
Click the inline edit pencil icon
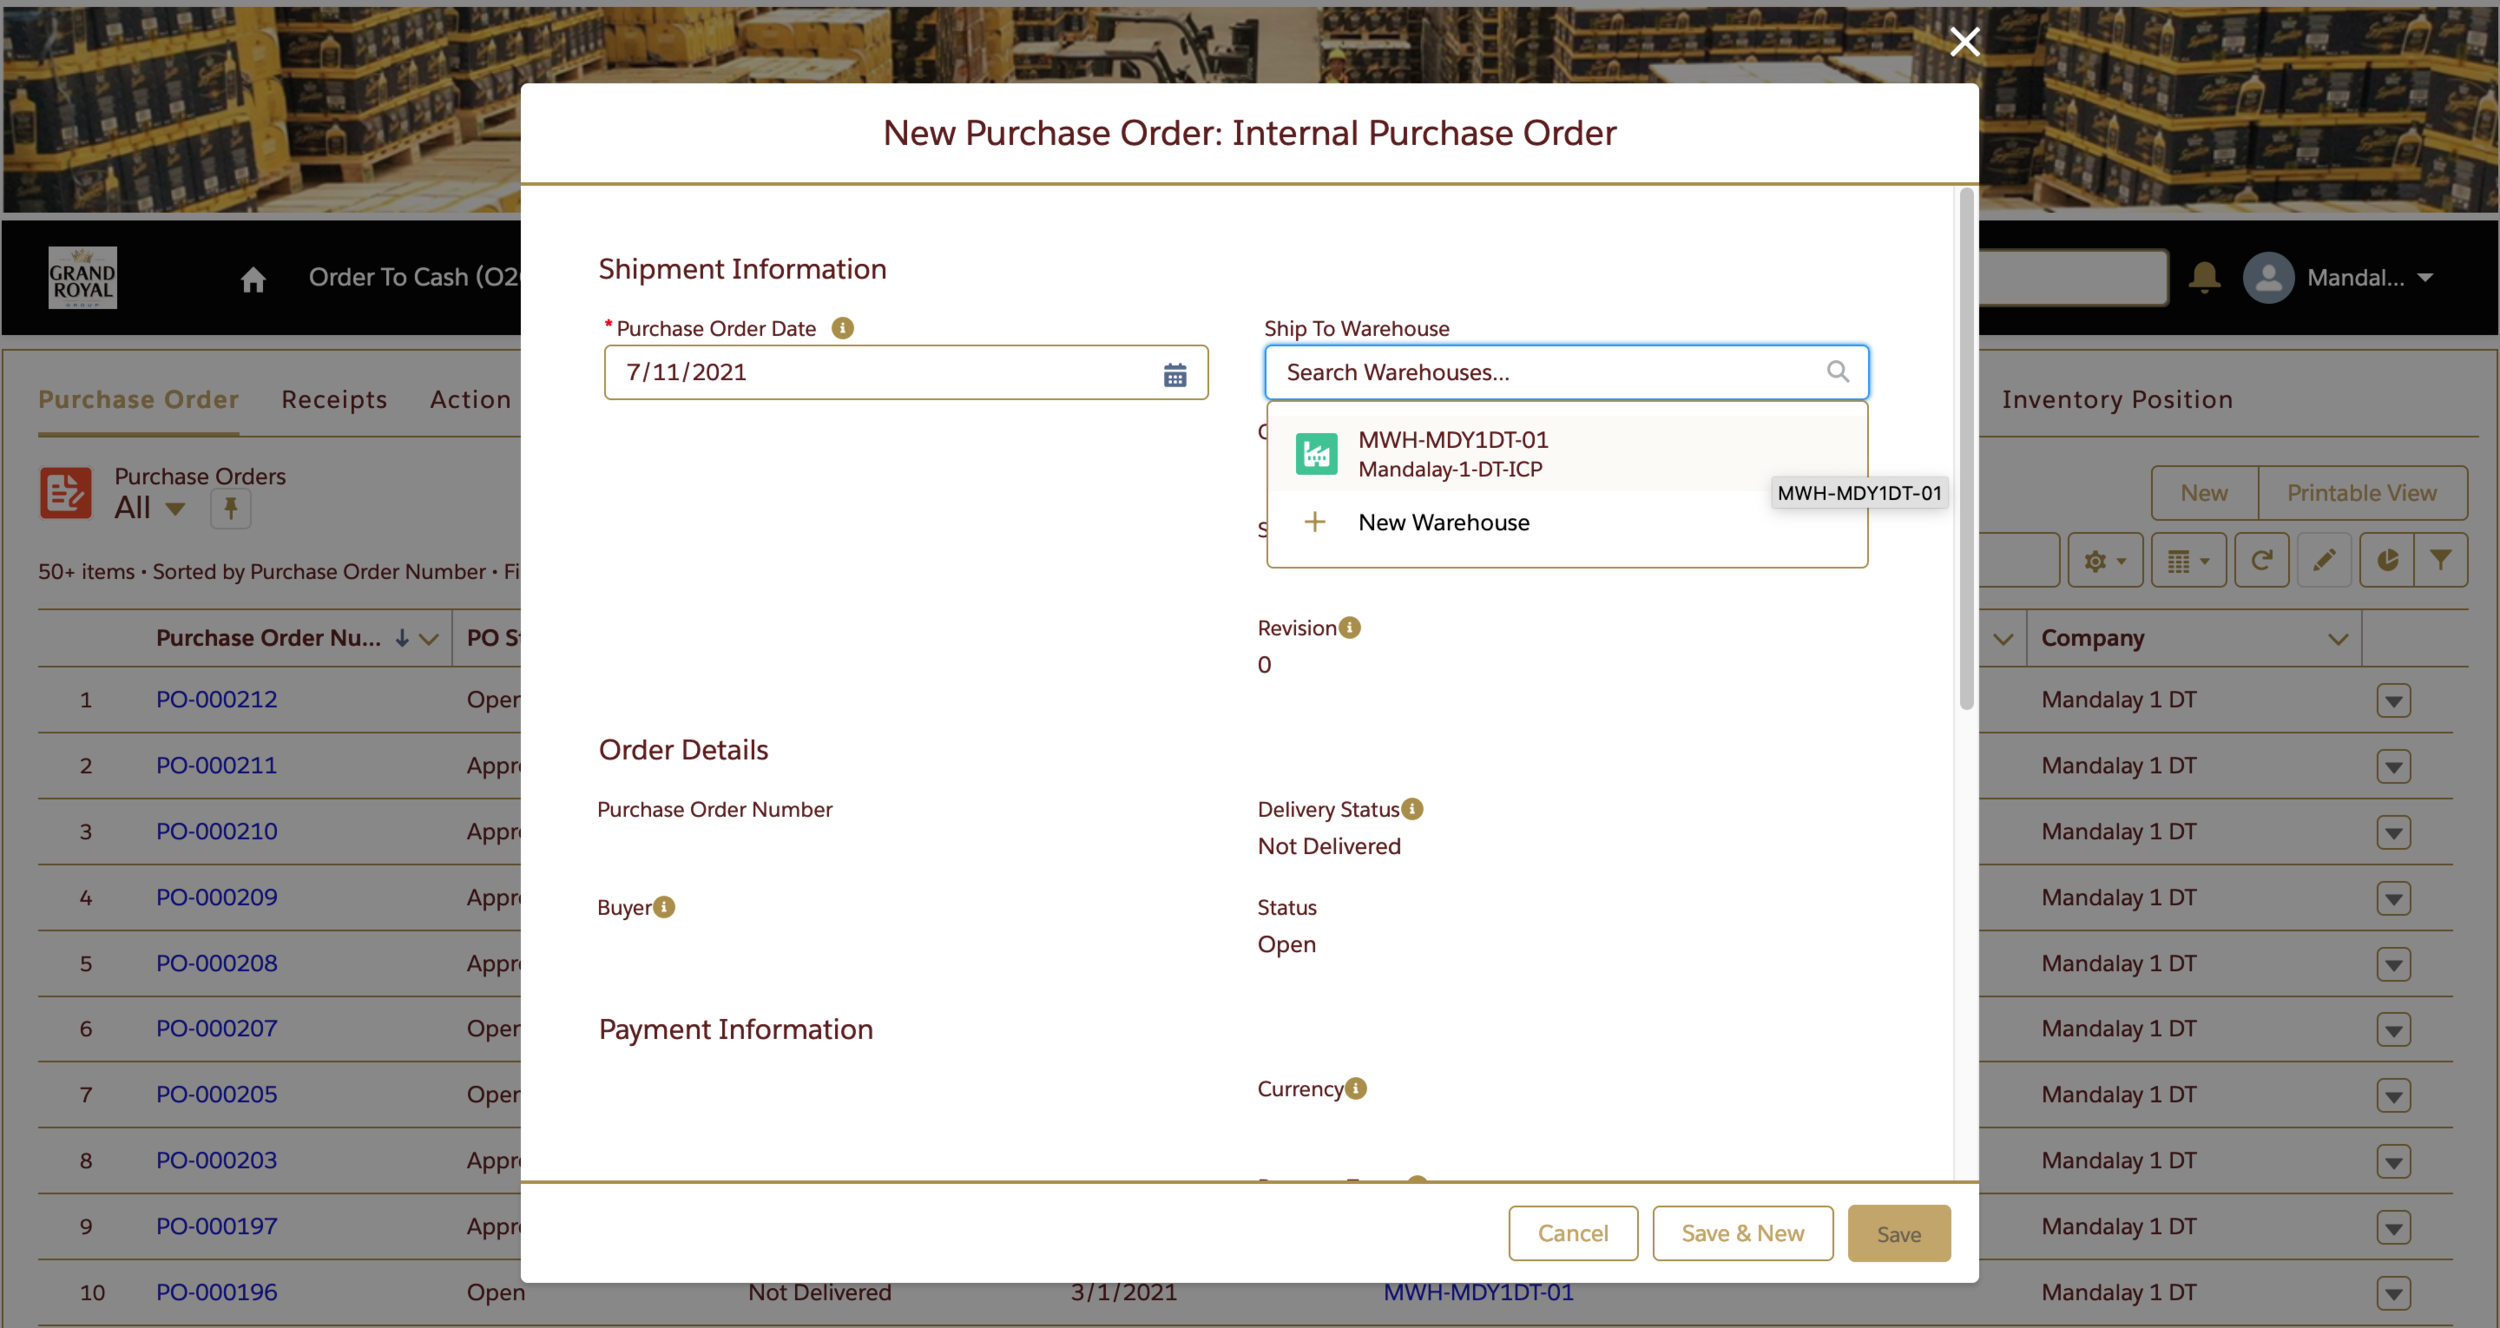click(2324, 561)
